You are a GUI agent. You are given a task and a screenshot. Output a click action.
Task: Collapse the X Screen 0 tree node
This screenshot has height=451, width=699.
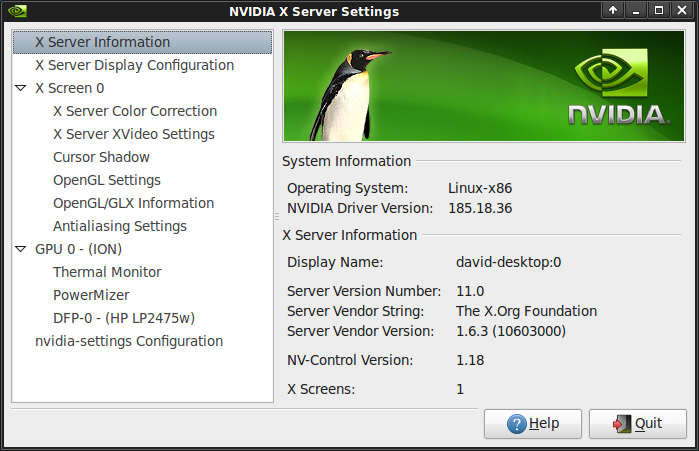click(21, 88)
